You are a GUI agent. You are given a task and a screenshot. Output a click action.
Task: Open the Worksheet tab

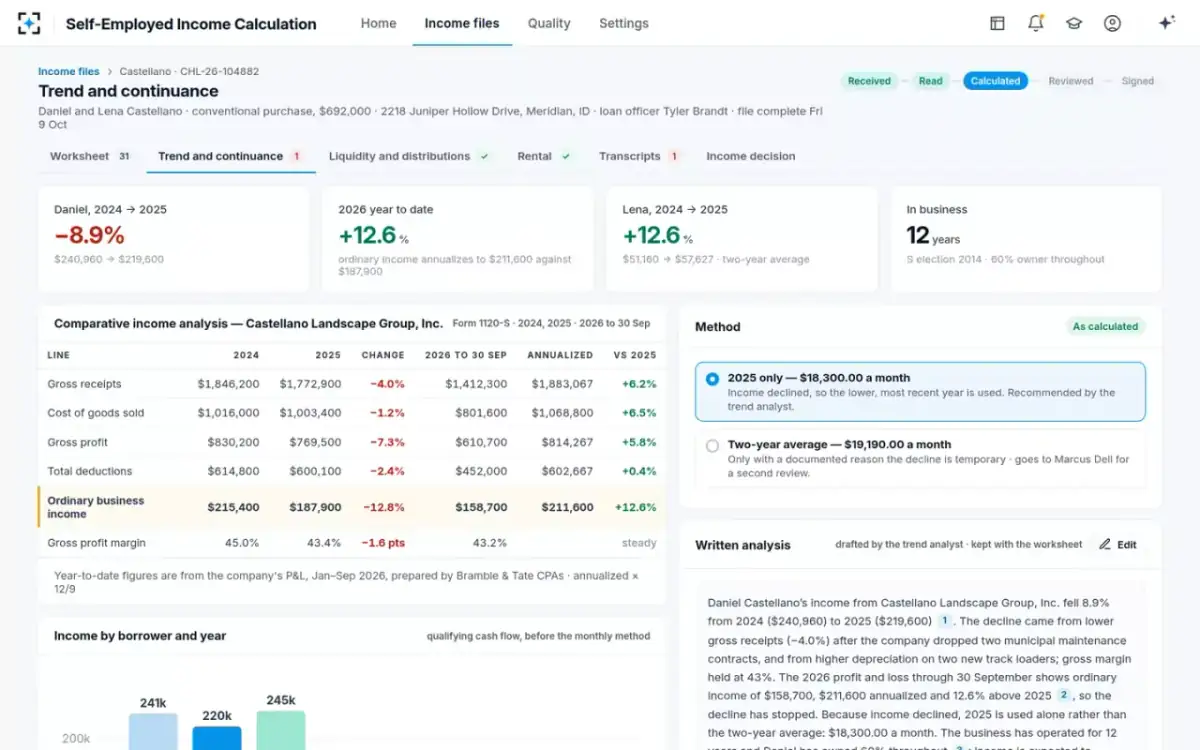90,156
